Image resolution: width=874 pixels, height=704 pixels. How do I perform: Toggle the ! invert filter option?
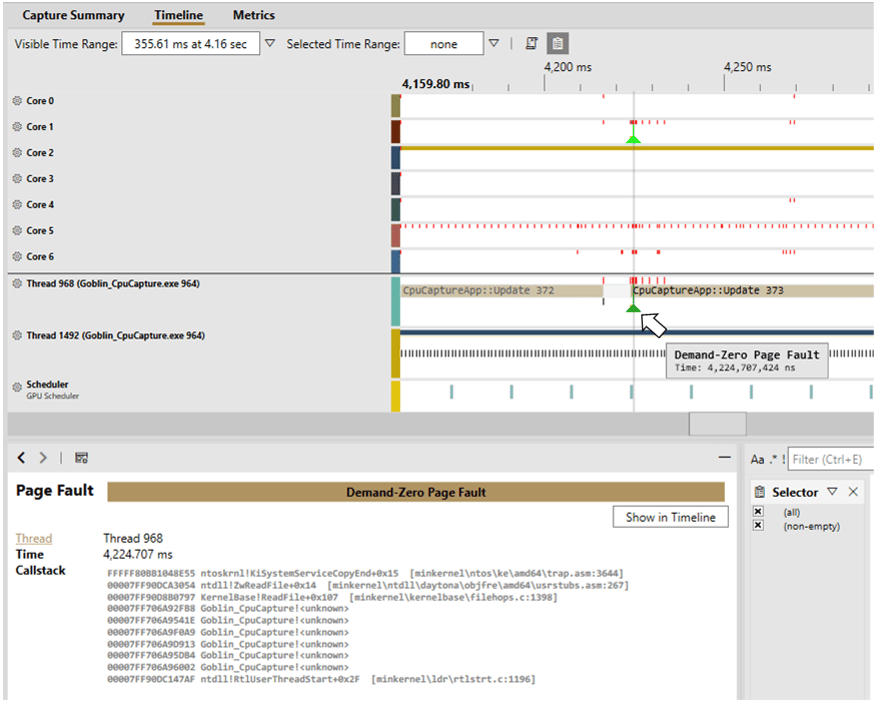tap(783, 459)
